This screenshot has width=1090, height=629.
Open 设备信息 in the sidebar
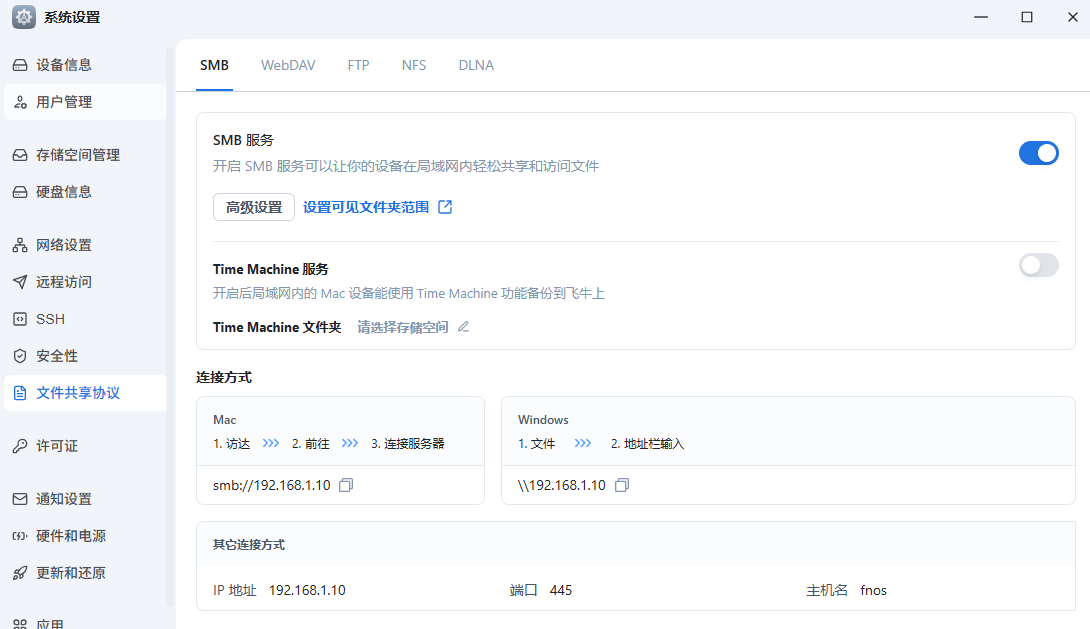point(64,65)
